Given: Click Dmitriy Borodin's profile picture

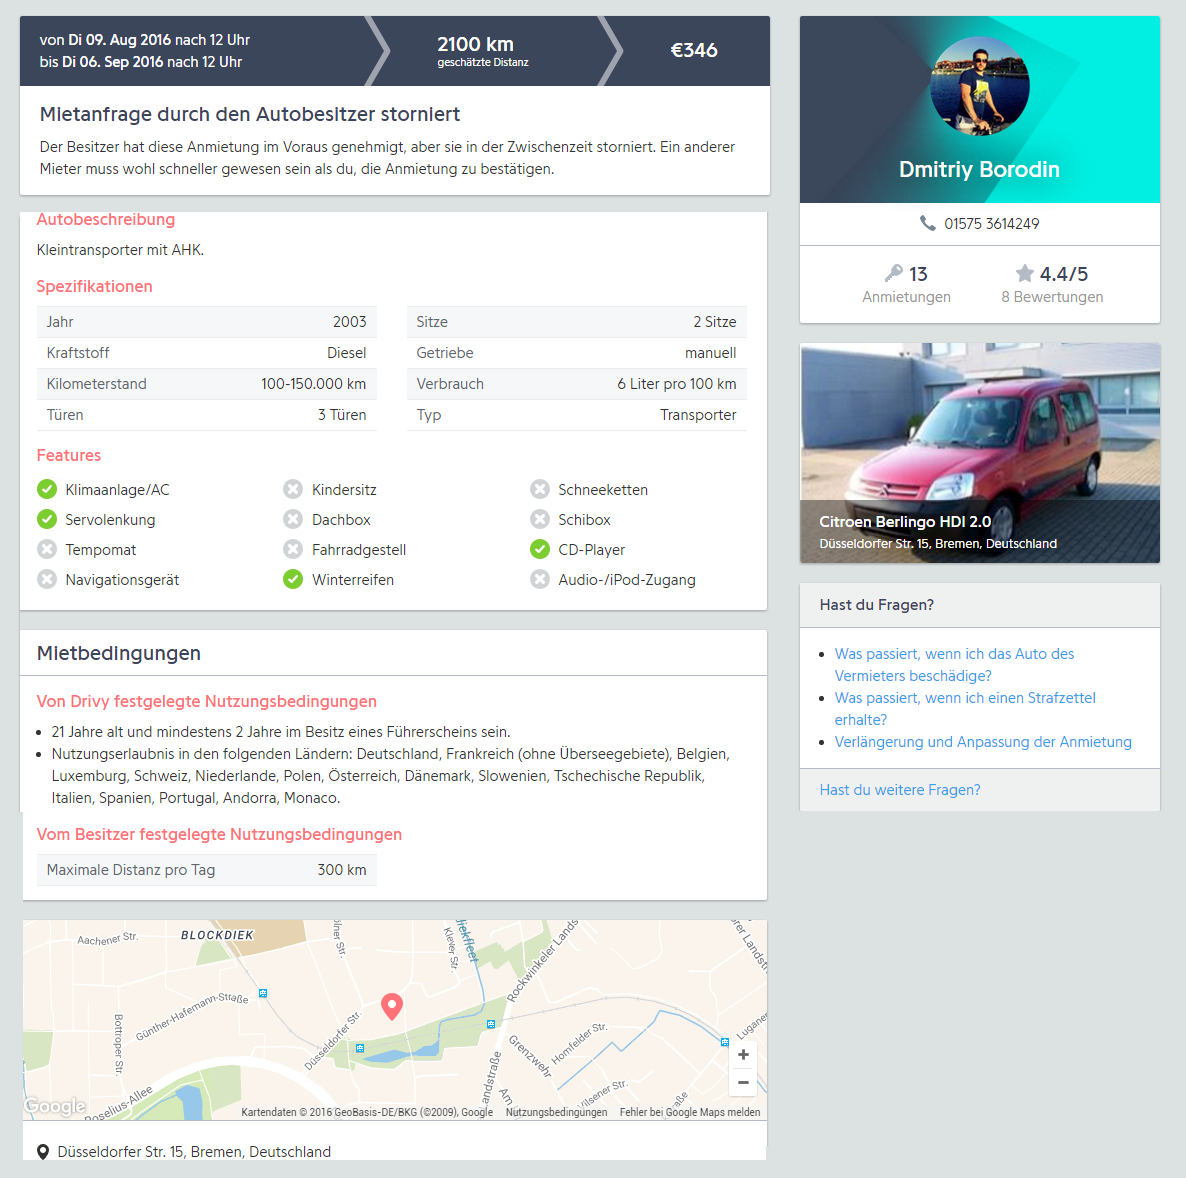Looking at the screenshot, I should [980, 85].
